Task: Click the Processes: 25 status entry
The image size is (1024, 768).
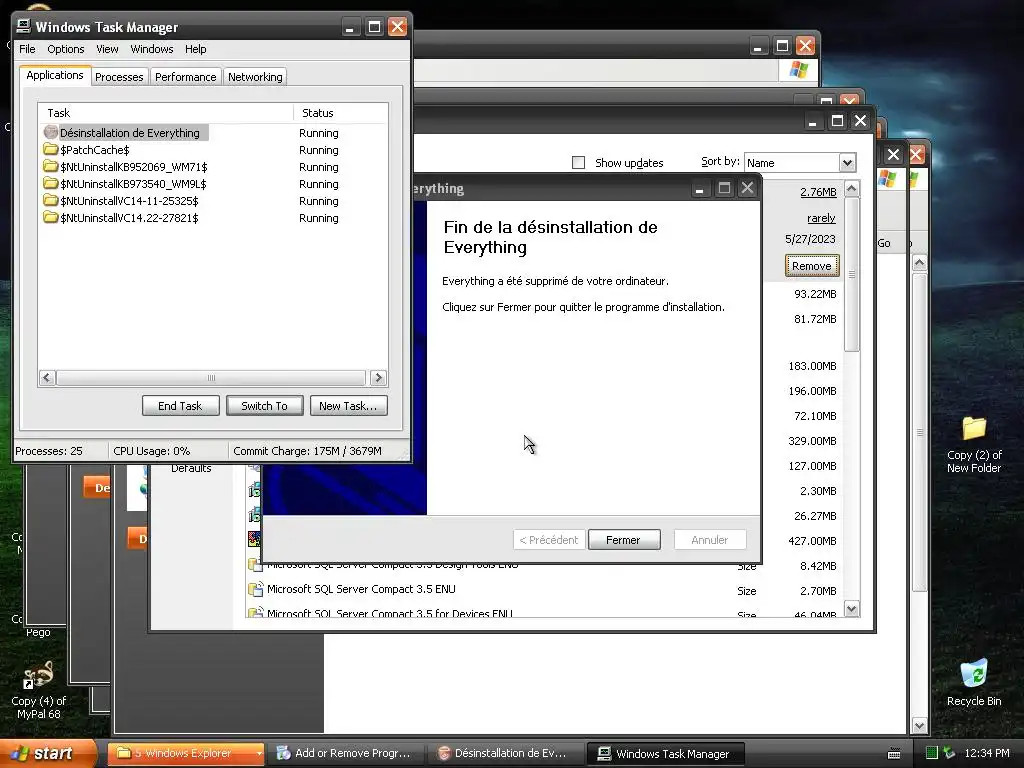Action: (49, 451)
